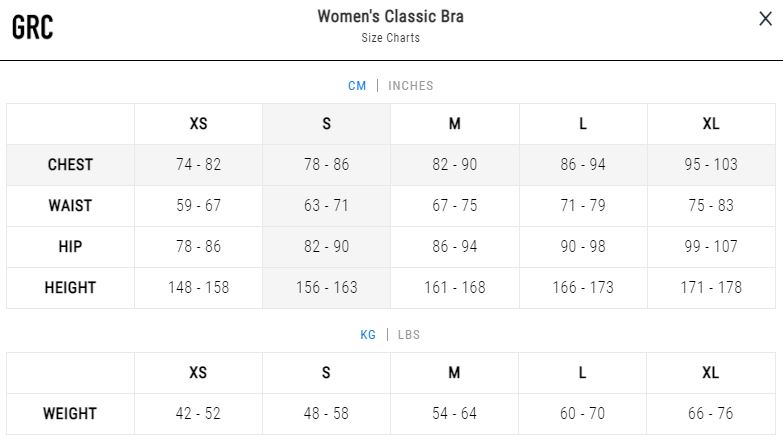Click the weight value 54 - 64 cell
The image size is (783, 447).
[x=454, y=414]
